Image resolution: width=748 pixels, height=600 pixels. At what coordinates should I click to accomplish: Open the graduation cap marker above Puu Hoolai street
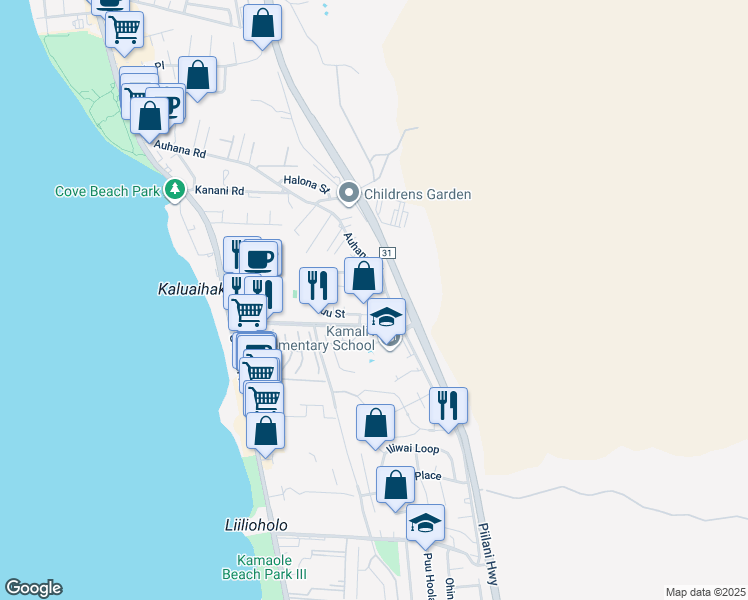[x=426, y=523]
